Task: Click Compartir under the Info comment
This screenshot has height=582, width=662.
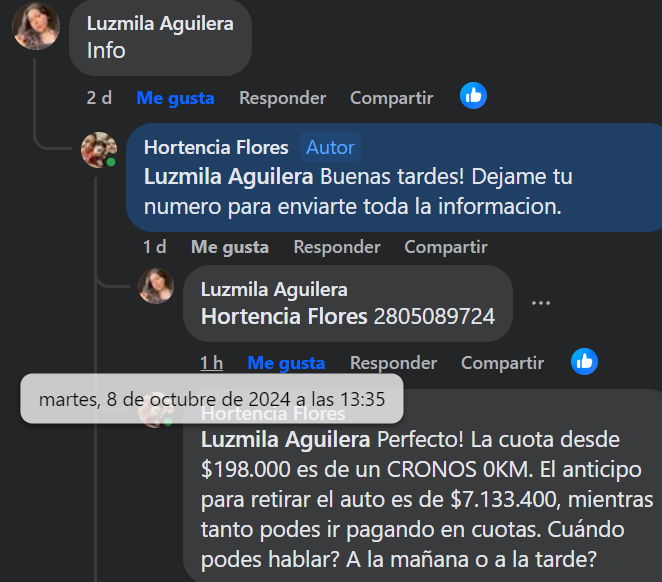Action: 391,98
